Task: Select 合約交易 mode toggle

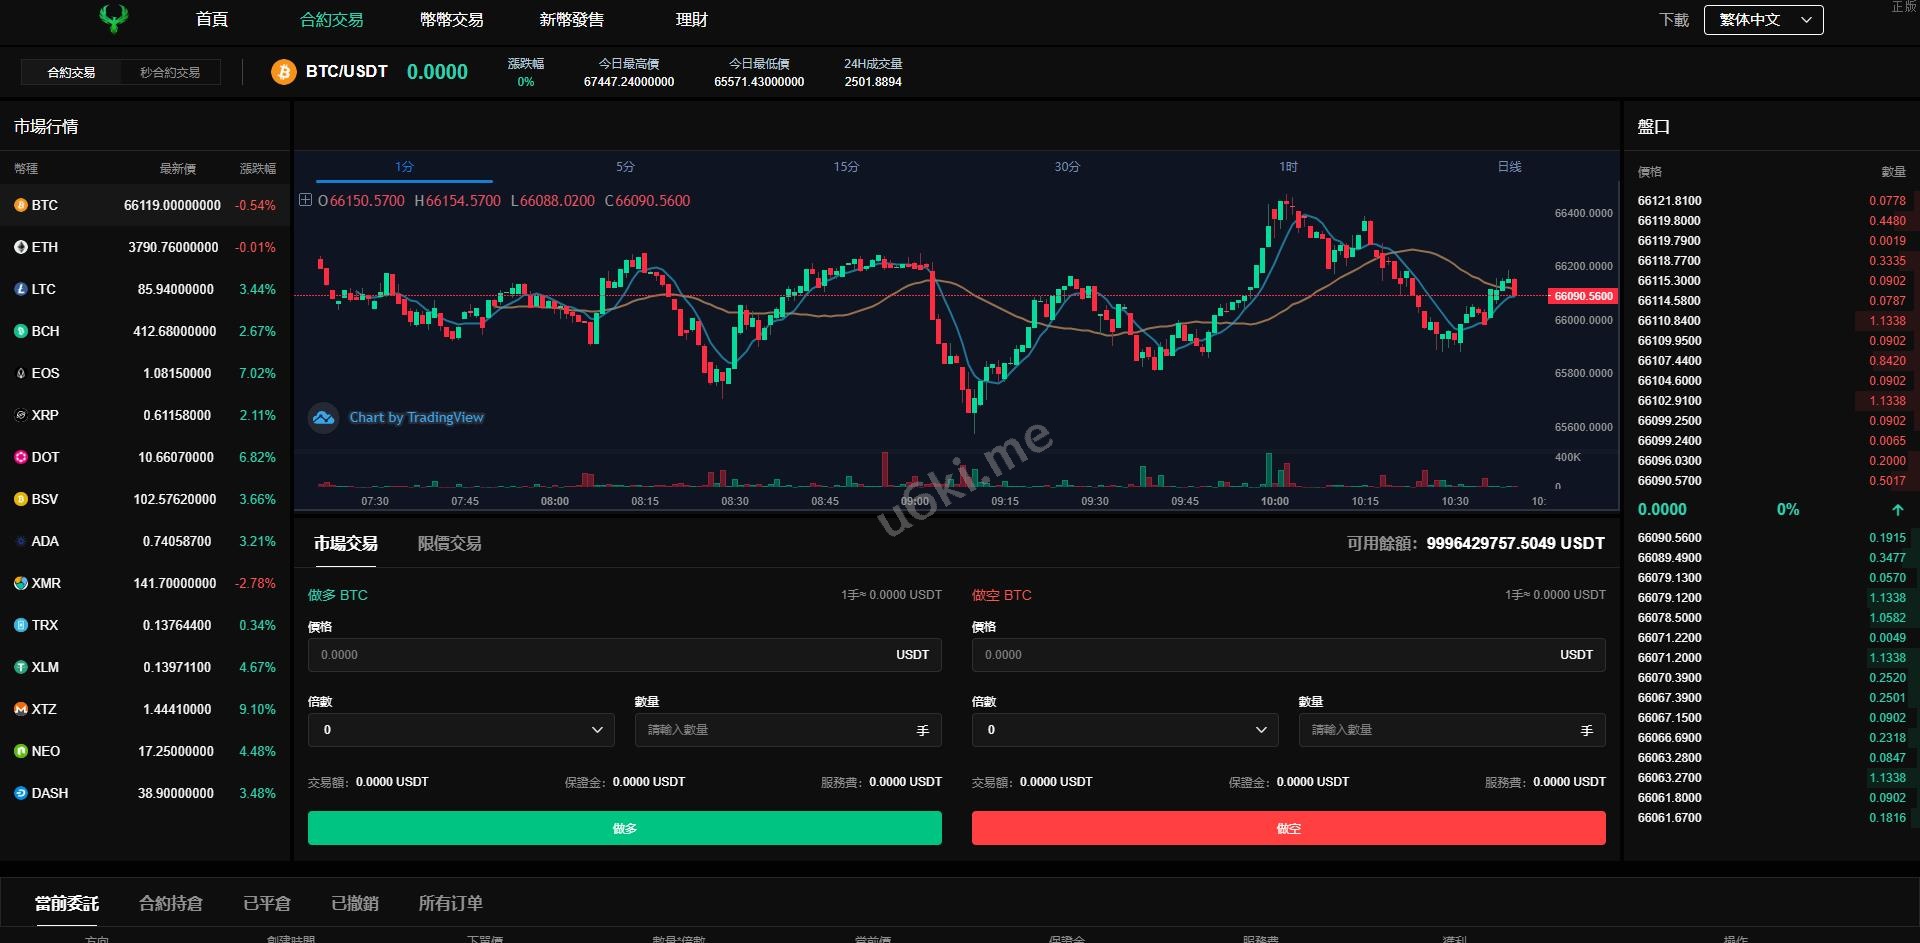Action: [71, 72]
